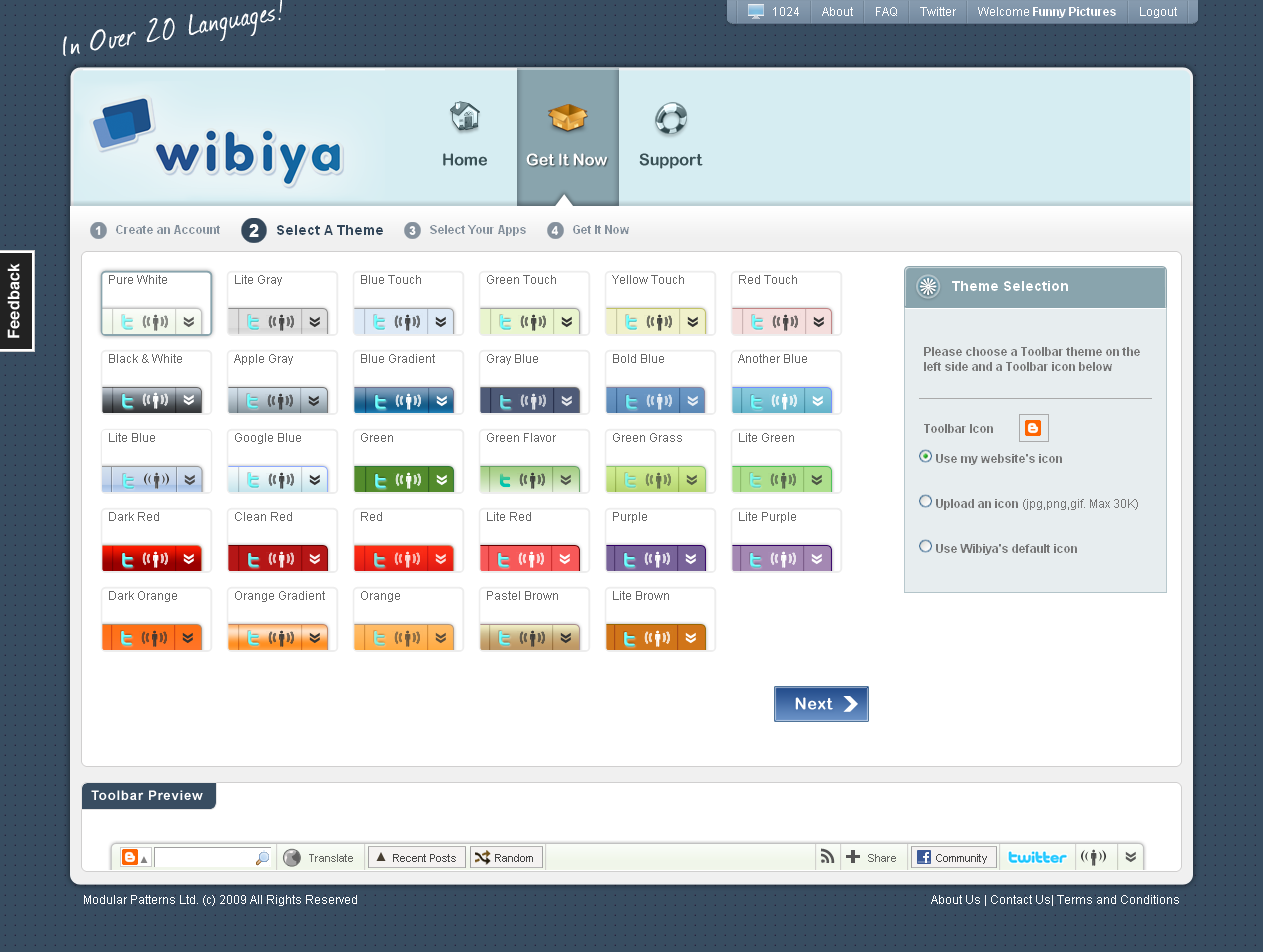The image size is (1263, 952).
Task: Open Twitter link in top menu
Action: coord(938,12)
